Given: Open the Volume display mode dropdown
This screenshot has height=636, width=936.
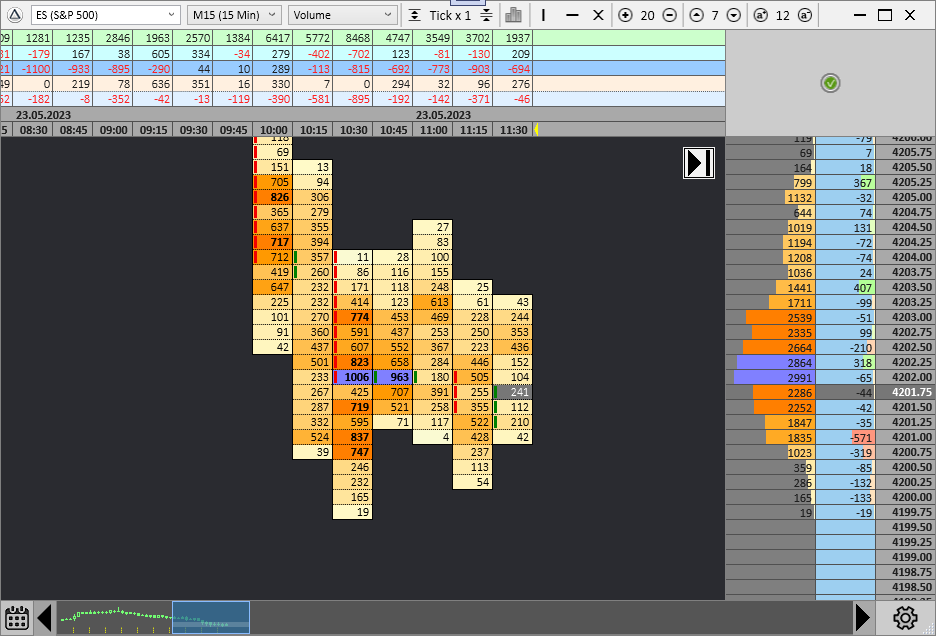Looking at the screenshot, I should click(343, 15).
